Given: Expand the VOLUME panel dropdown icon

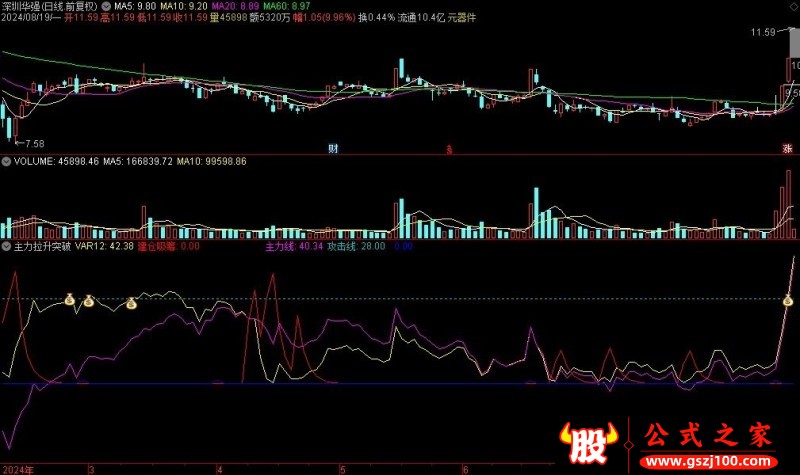Looking at the screenshot, I should point(6,162).
